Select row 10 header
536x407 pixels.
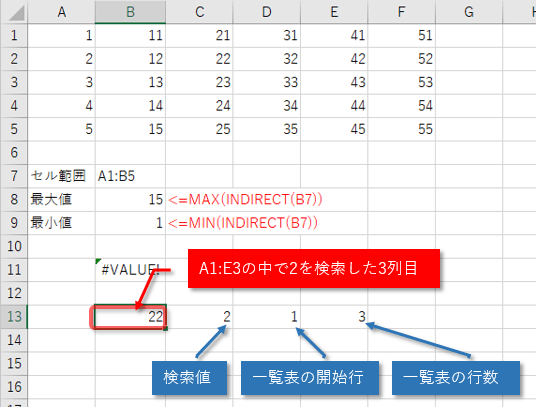point(14,246)
